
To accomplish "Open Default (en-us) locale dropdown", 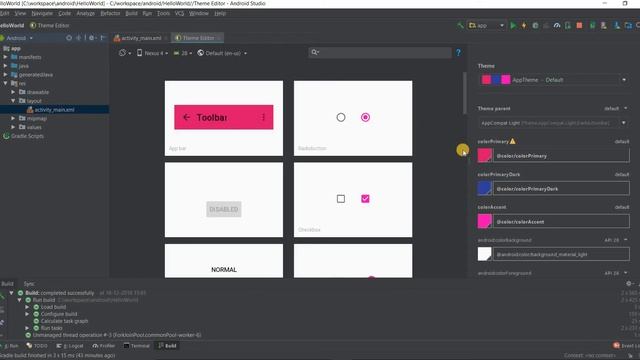I will coord(222,53).
